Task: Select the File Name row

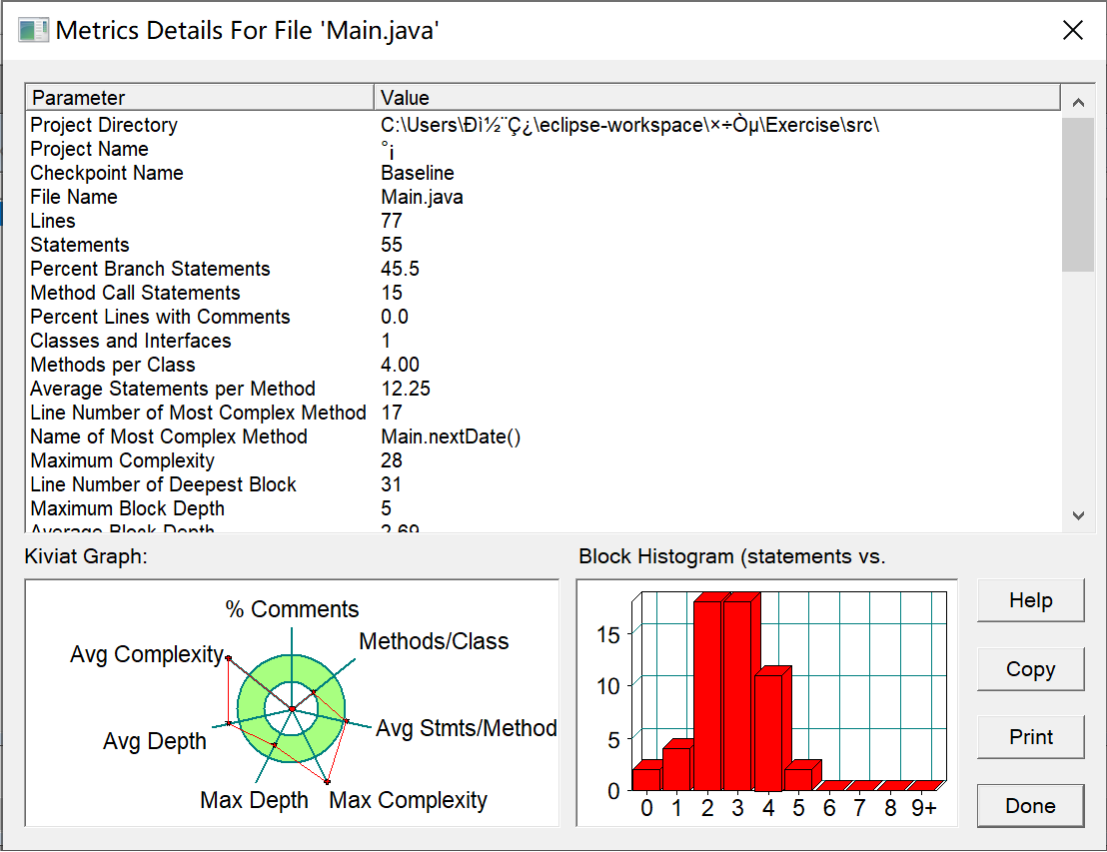Action: coord(544,197)
